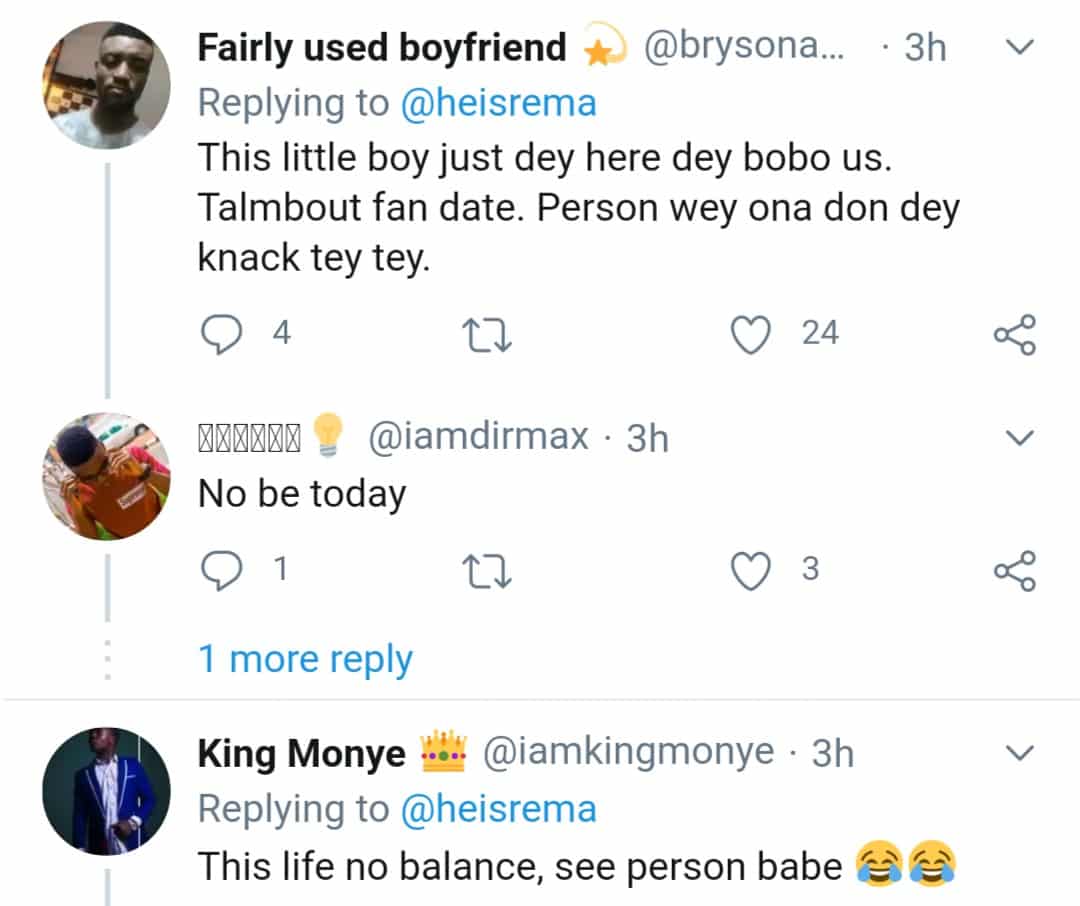Share the Fairly used boyfriend tweet
Screen dimensions: 1080x906
pyautogui.click(x=1015, y=334)
